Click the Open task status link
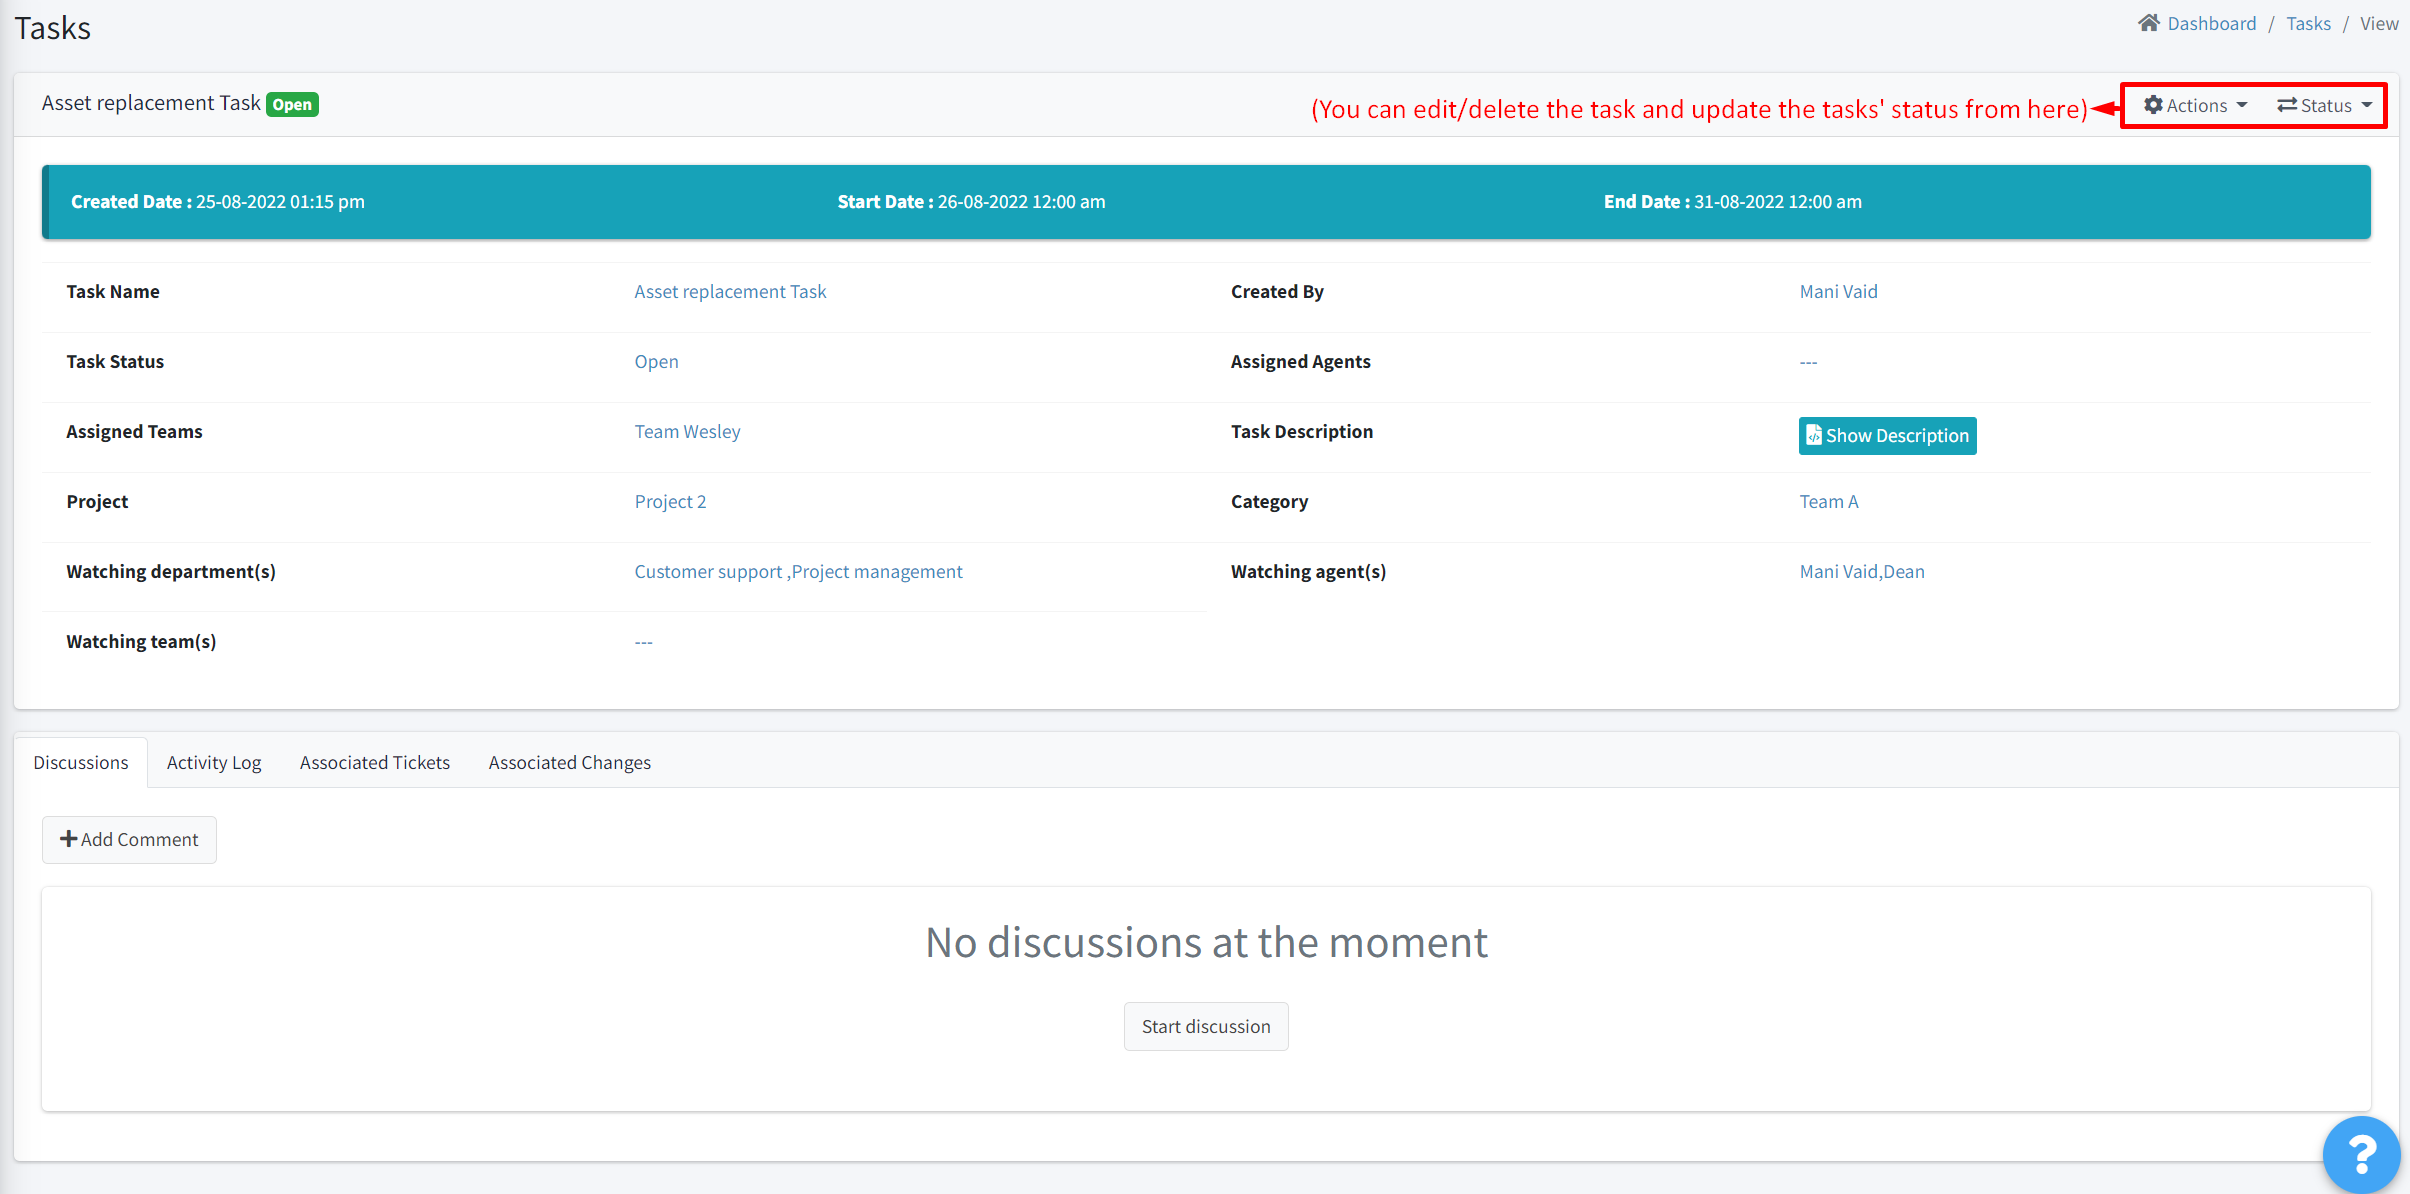Image resolution: width=2410 pixels, height=1194 pixels. 655,361
